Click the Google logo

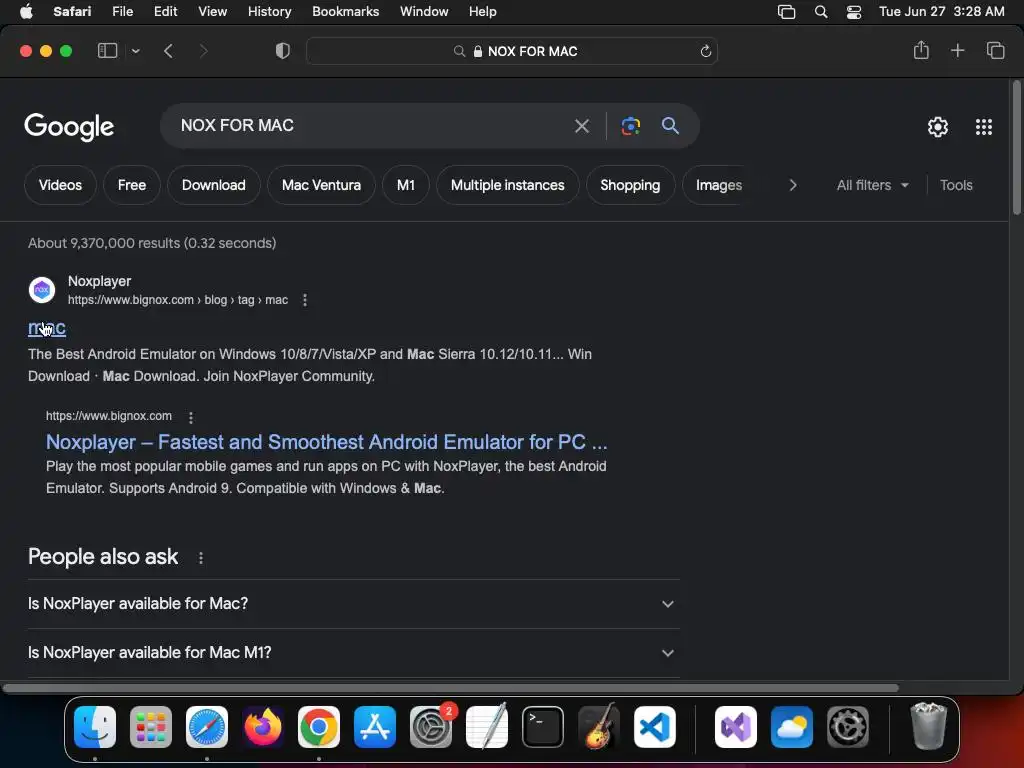pyautogui.click(x=69, y=127)
